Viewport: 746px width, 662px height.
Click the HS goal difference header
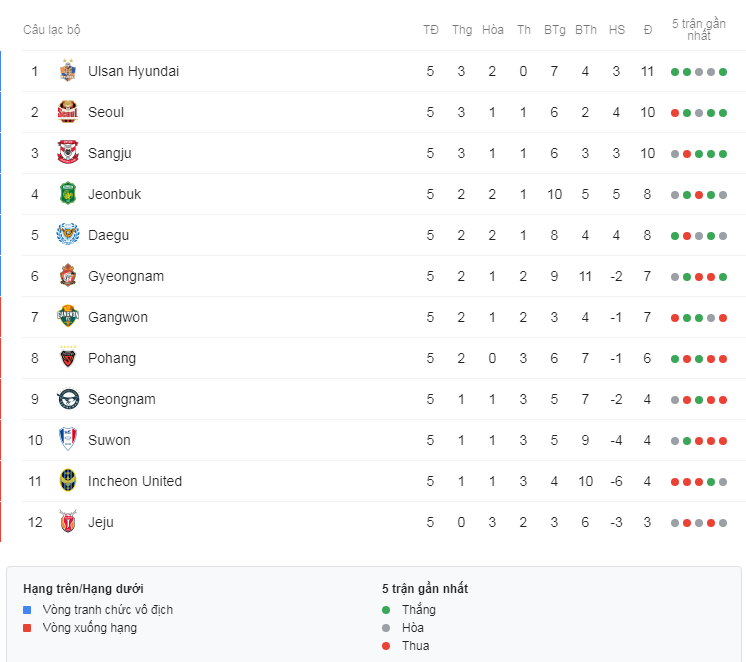(617, 30)
